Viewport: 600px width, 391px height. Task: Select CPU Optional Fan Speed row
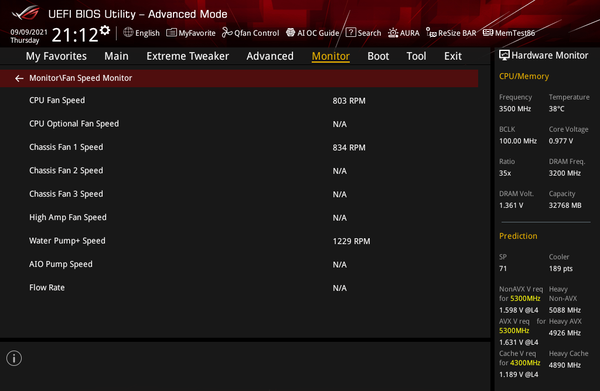click(x=239, y=124)
